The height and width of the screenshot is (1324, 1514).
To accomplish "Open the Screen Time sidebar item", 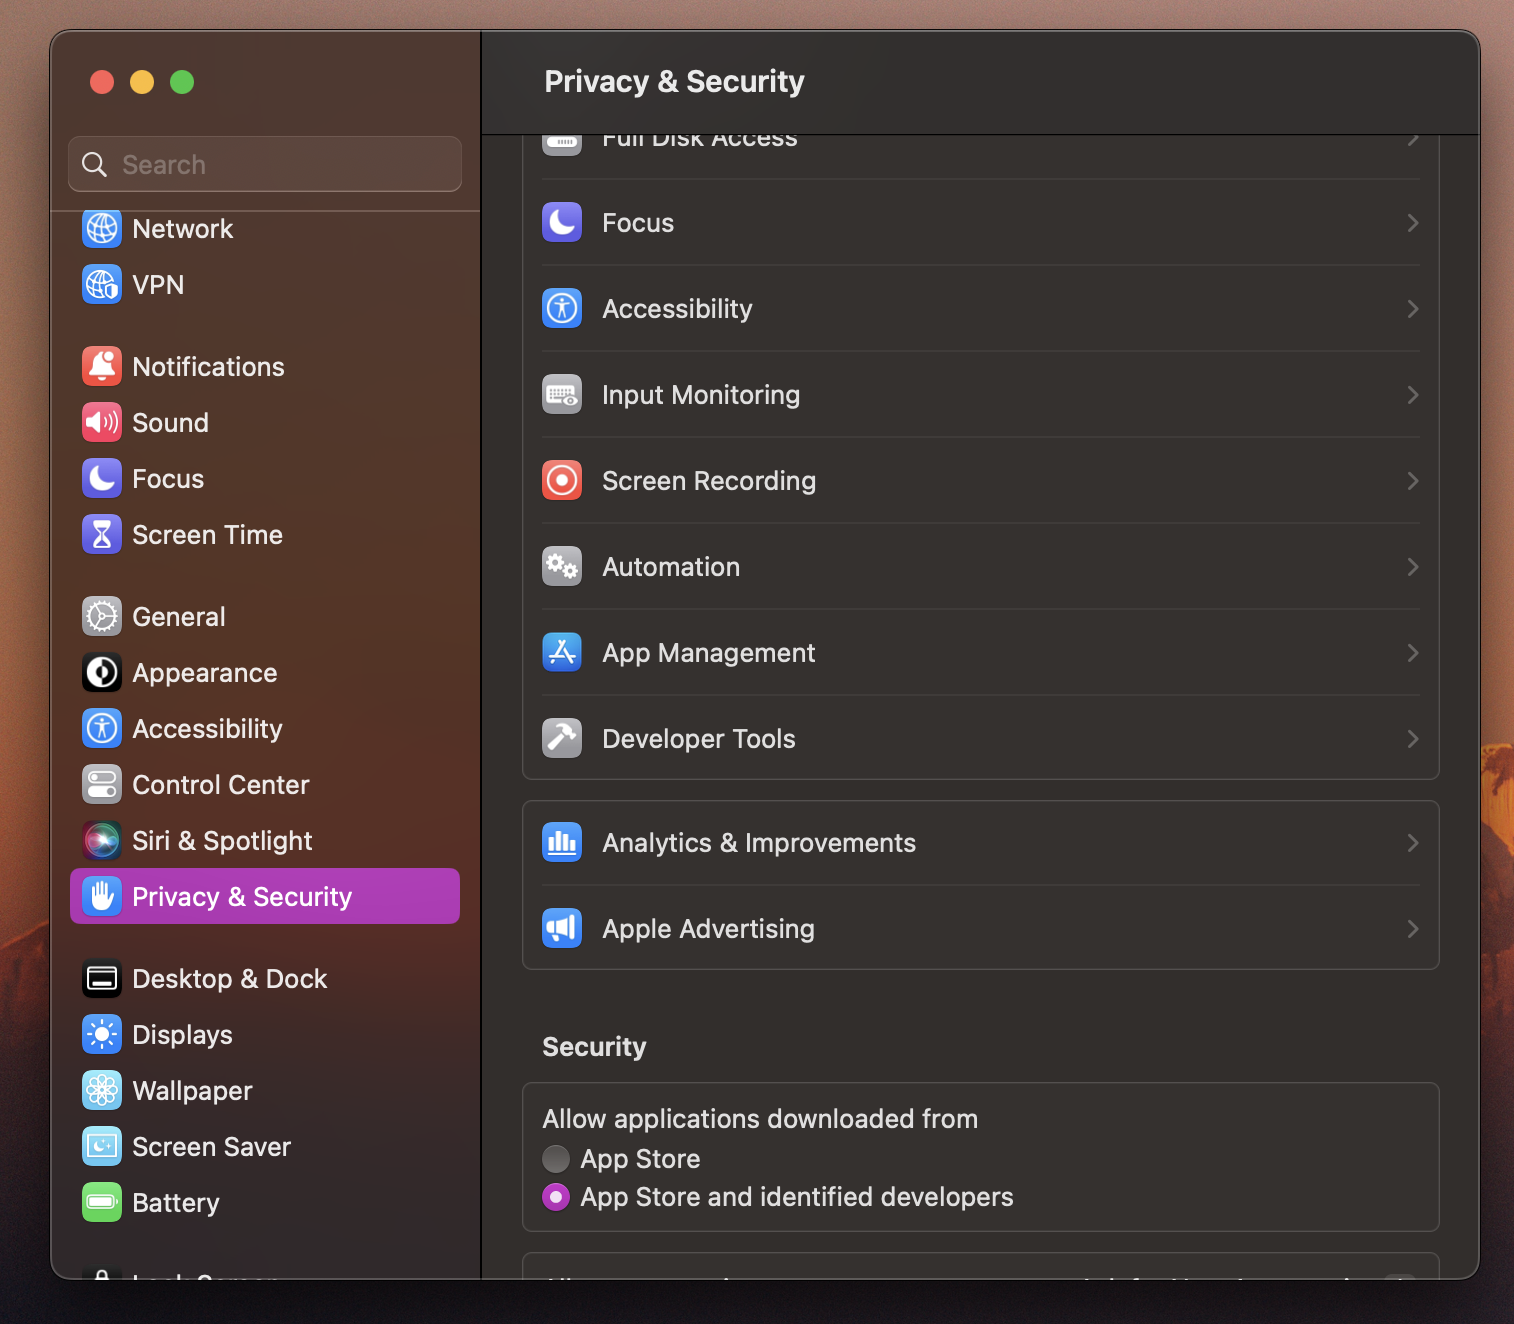I will [x=207, y=535].
